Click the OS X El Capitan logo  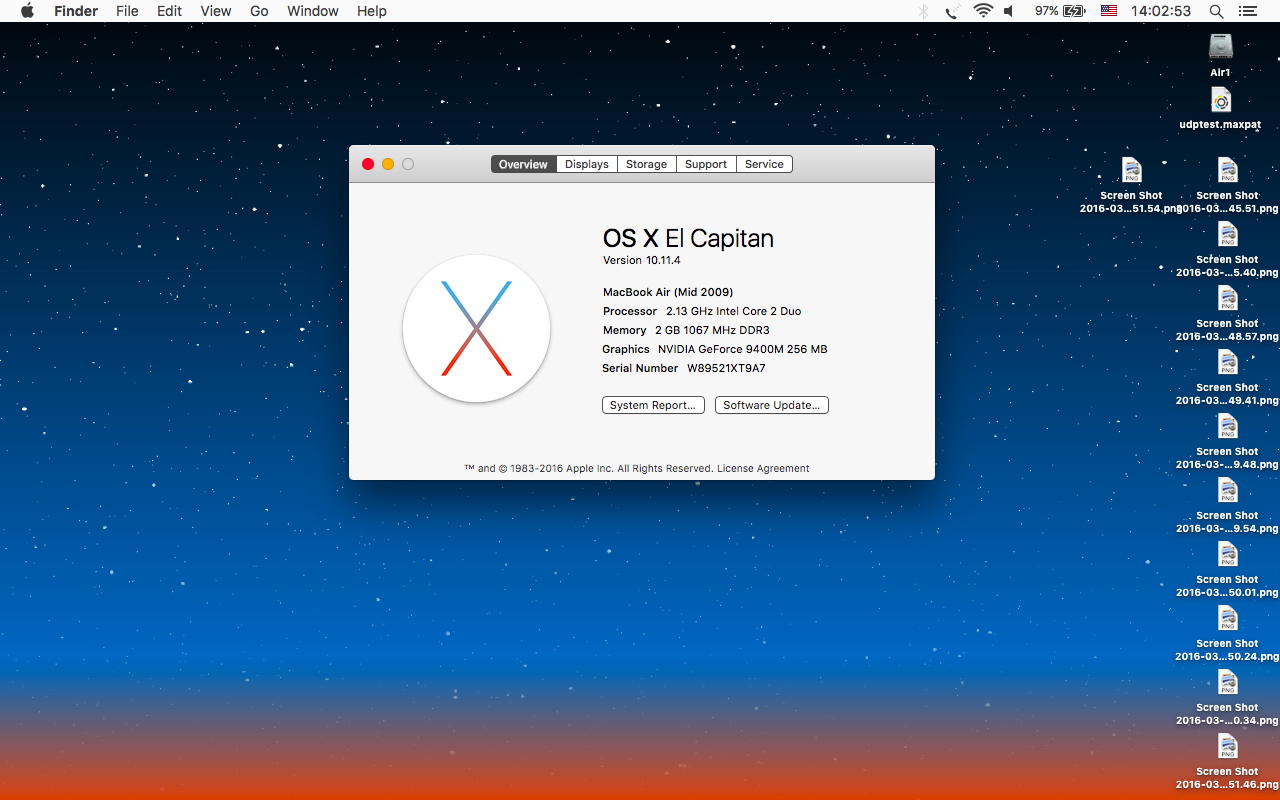(x=476, y=328)
